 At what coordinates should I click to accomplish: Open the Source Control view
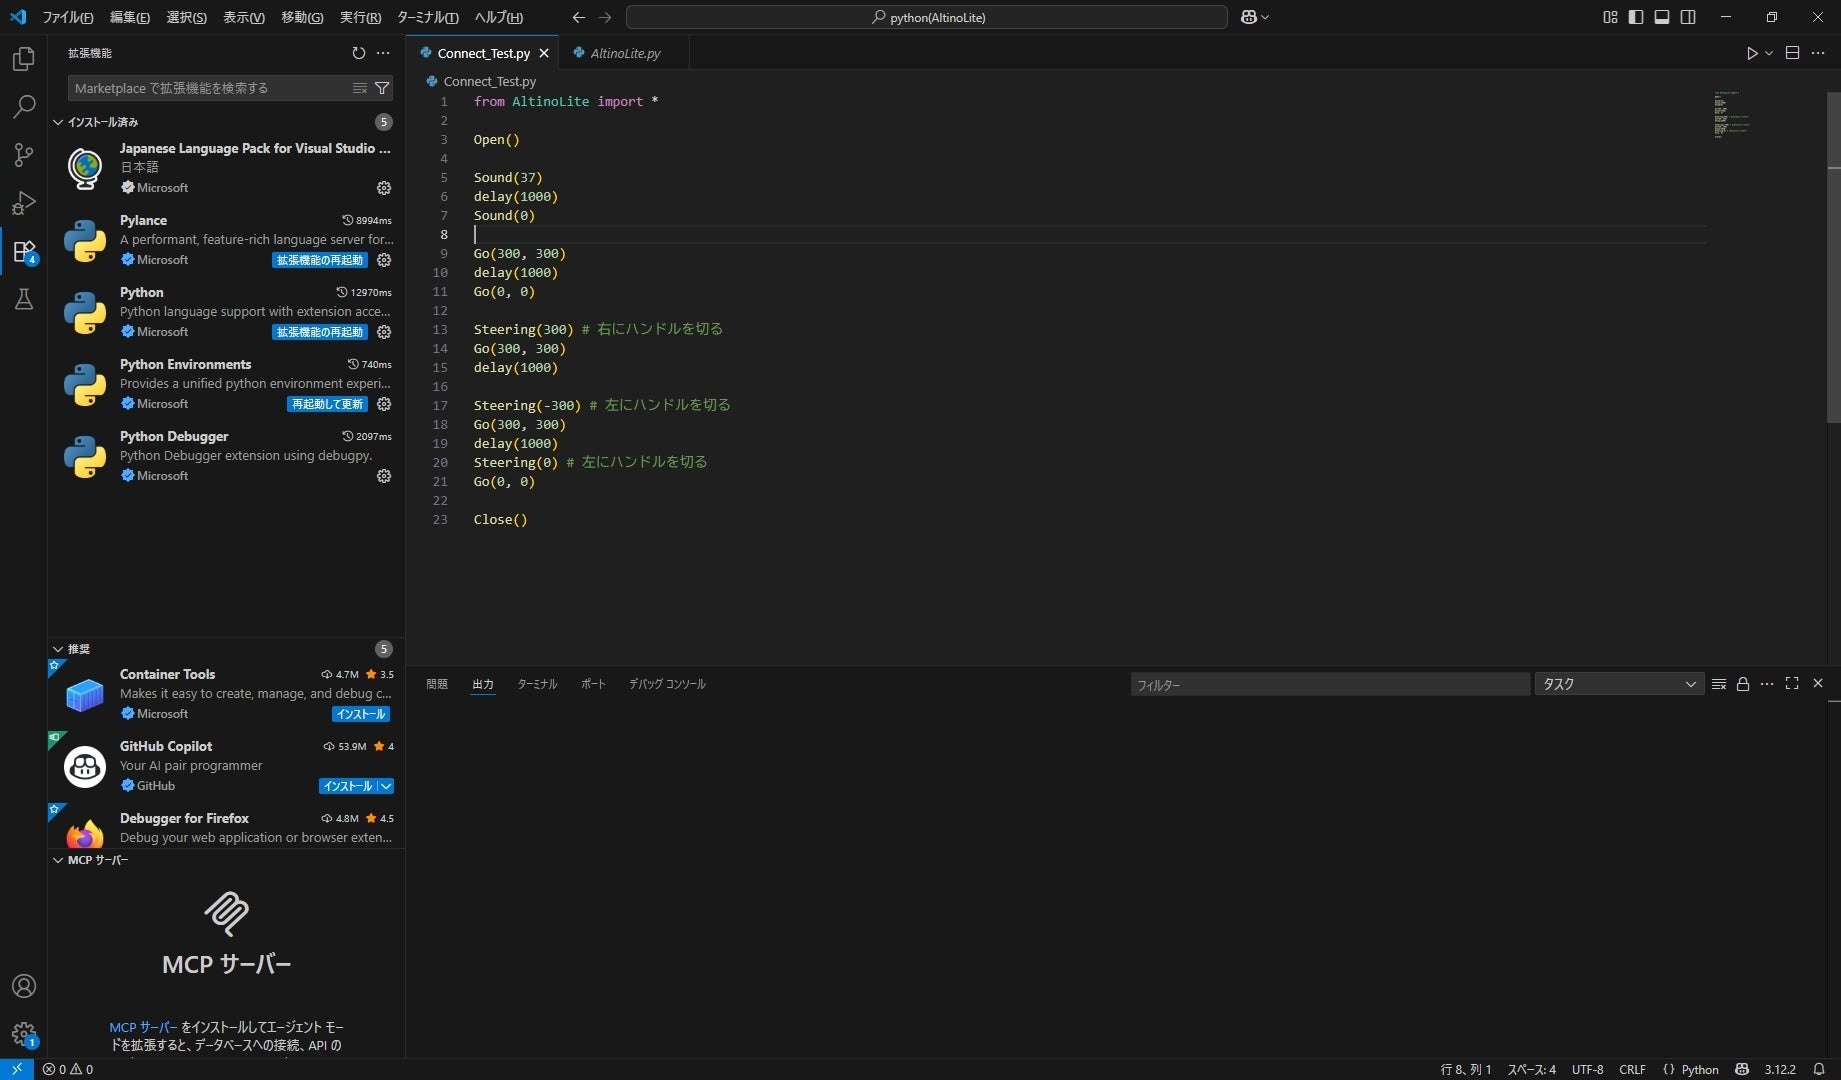click(23, 155)
